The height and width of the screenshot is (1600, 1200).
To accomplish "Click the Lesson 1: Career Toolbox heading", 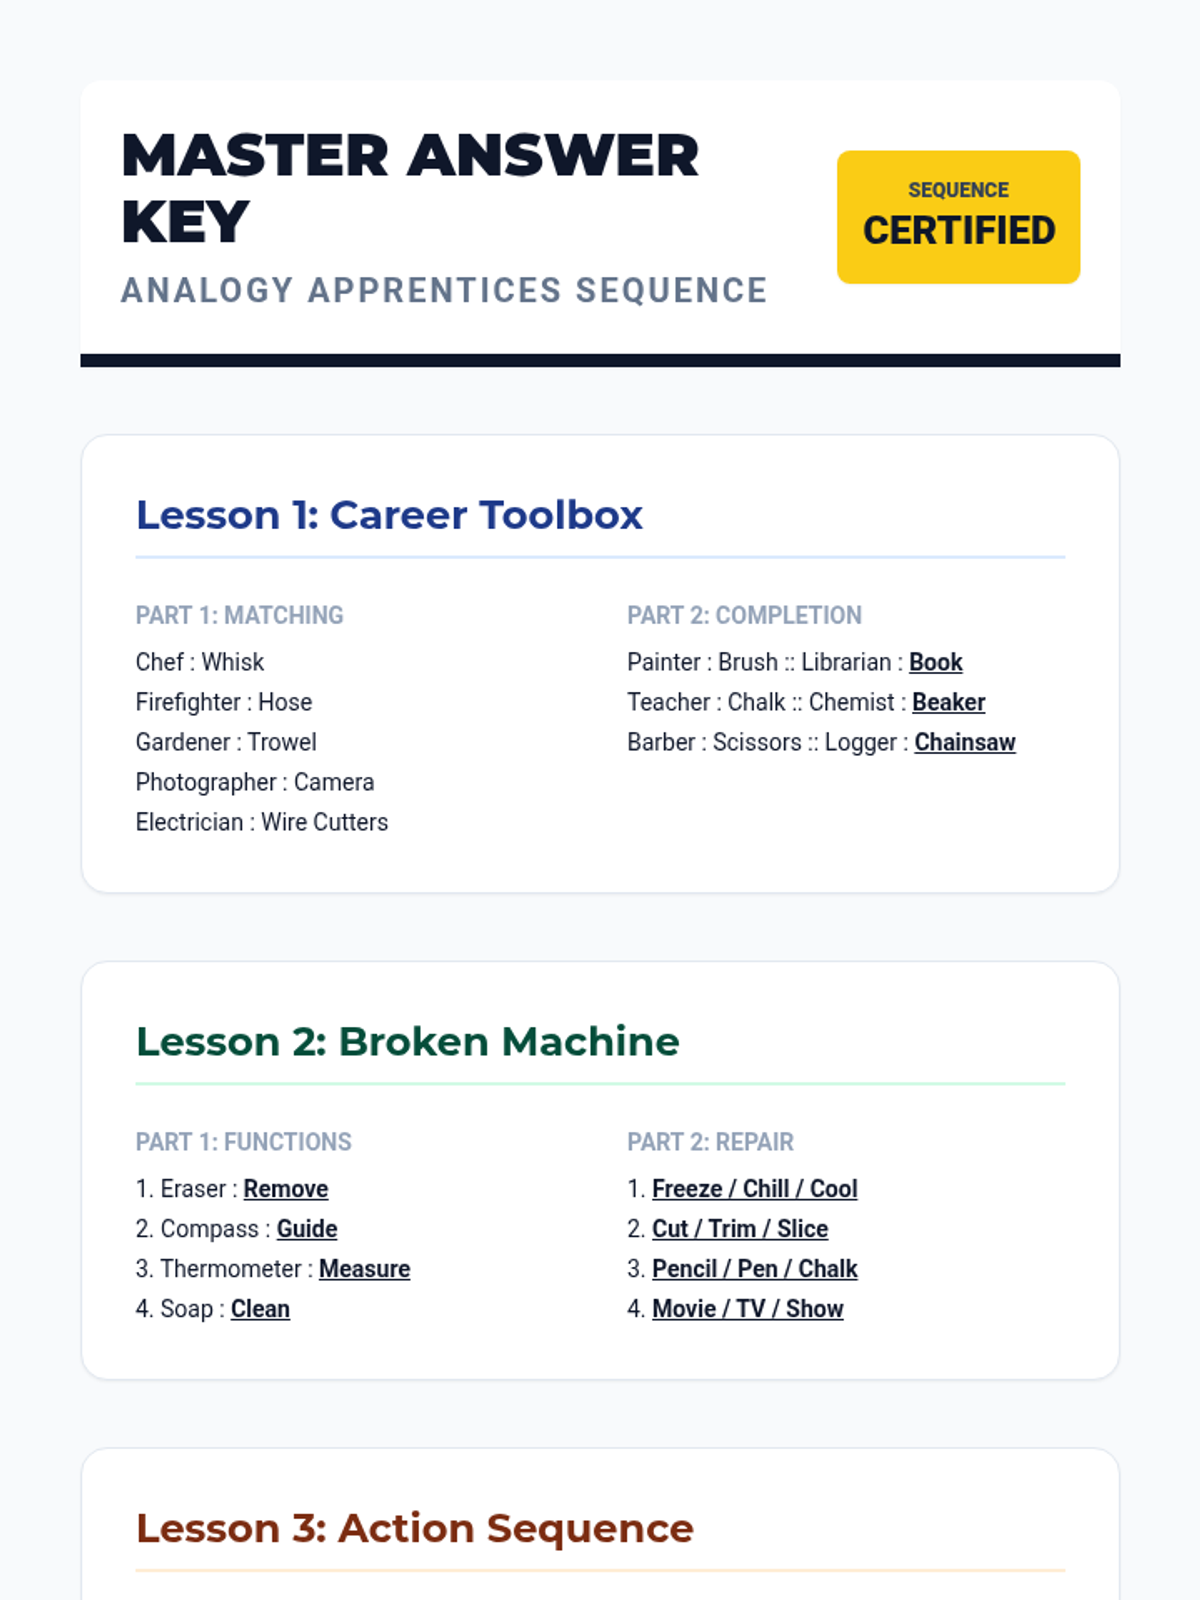I will click(389, 515).
